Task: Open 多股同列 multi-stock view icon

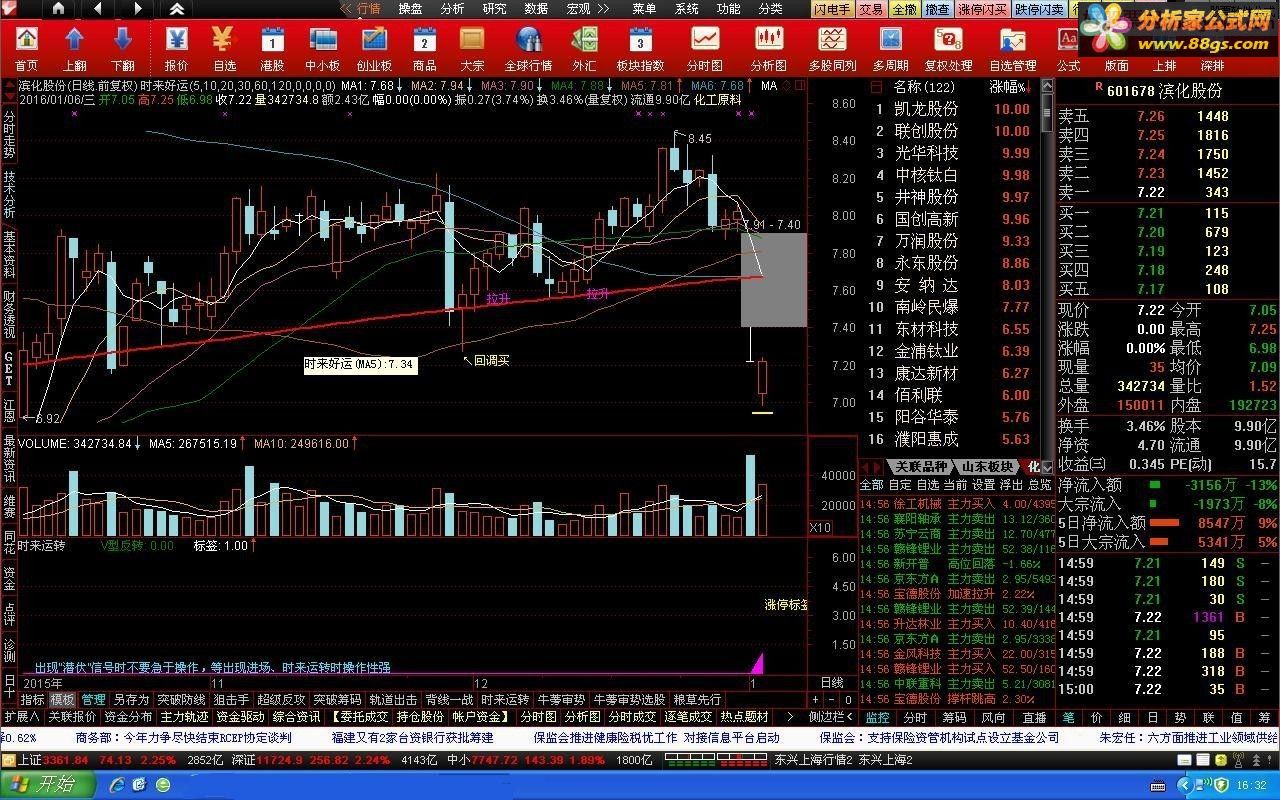Action: click(833, 48)
